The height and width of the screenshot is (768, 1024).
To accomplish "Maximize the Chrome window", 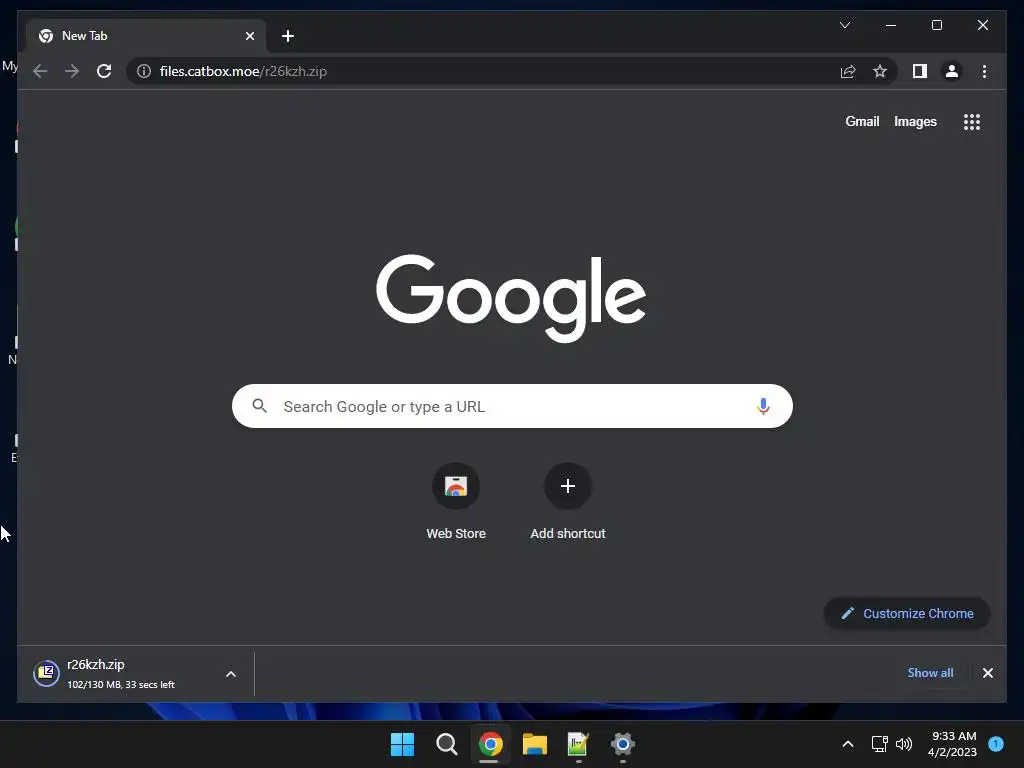I will pos(936,25).
